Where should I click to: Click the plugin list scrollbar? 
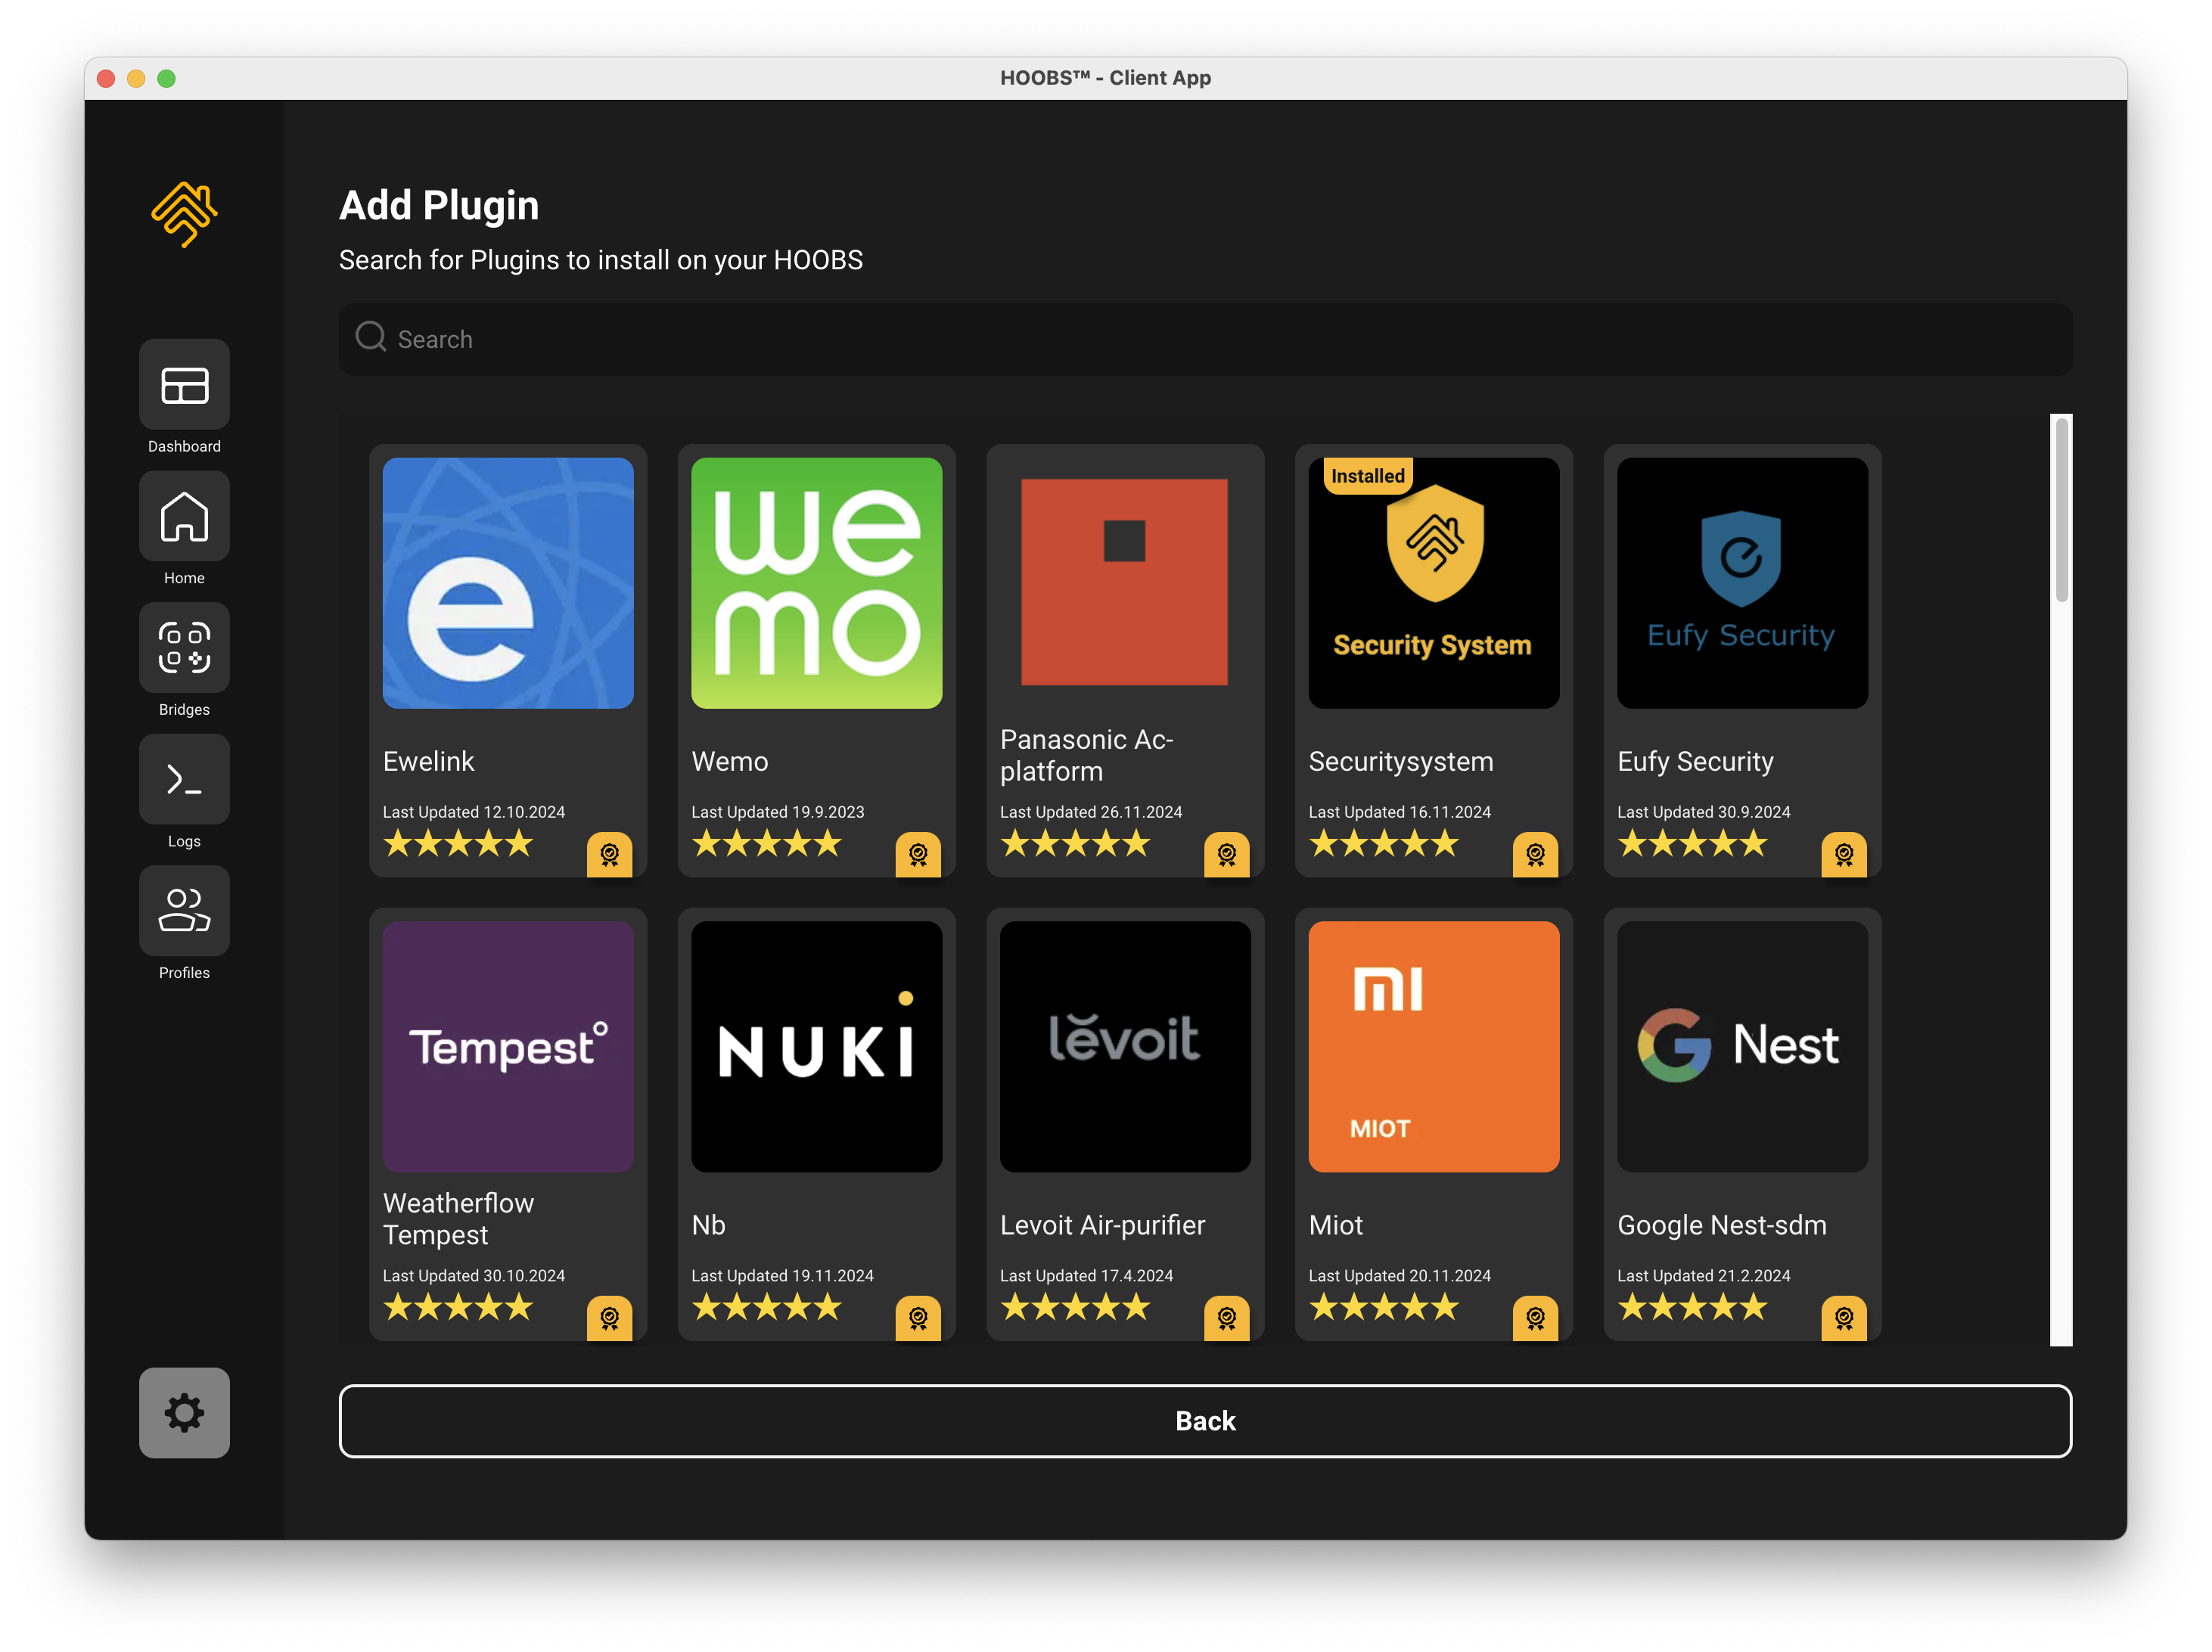click(2061, 510)
